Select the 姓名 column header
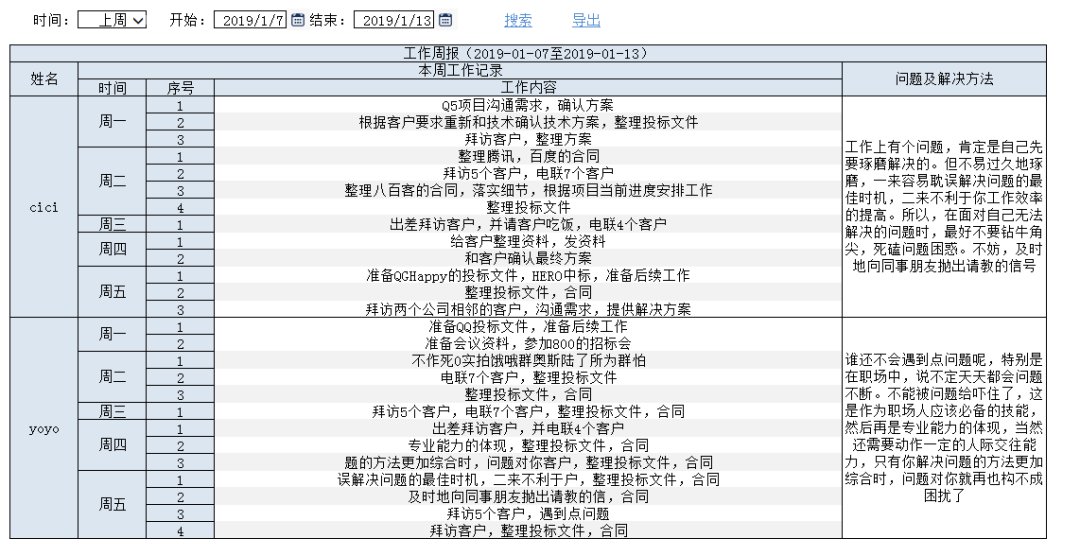Viewport: 1080px width, 556px height. point(44,79)
